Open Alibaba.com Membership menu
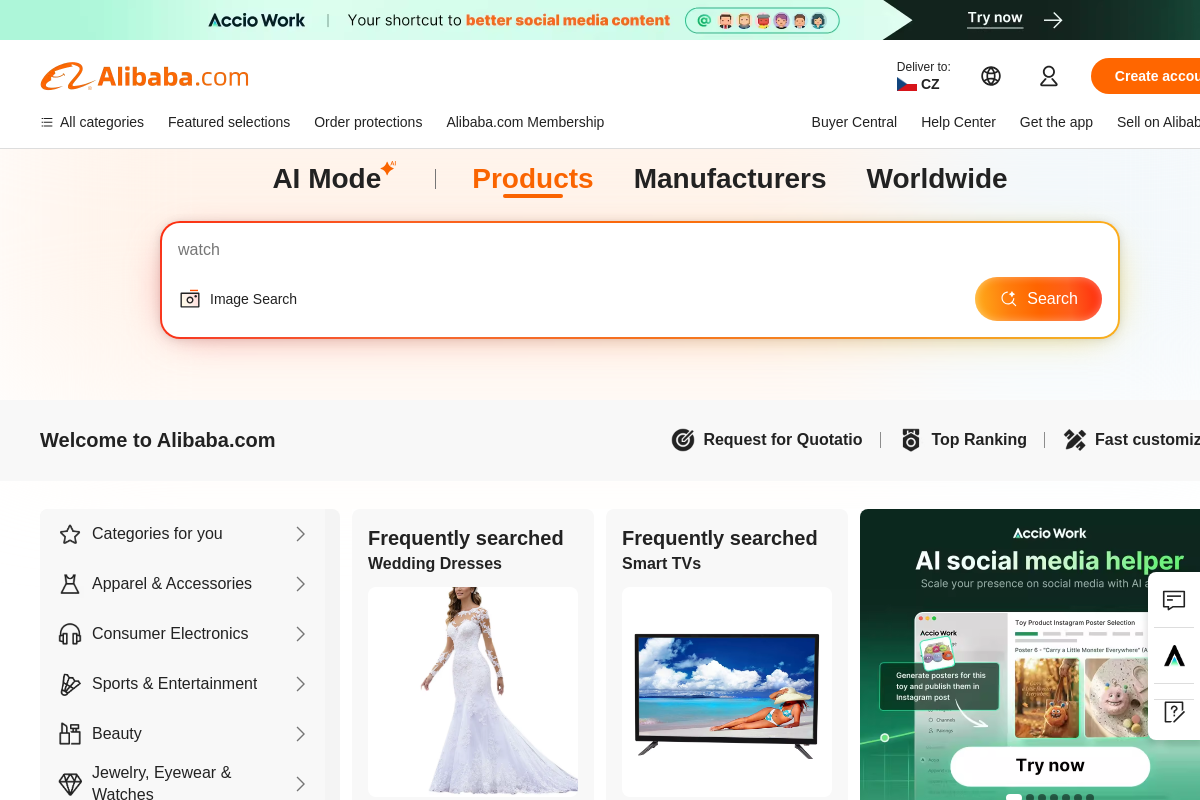Screen dimensions: 1200x800 click(x=525, y=122)
